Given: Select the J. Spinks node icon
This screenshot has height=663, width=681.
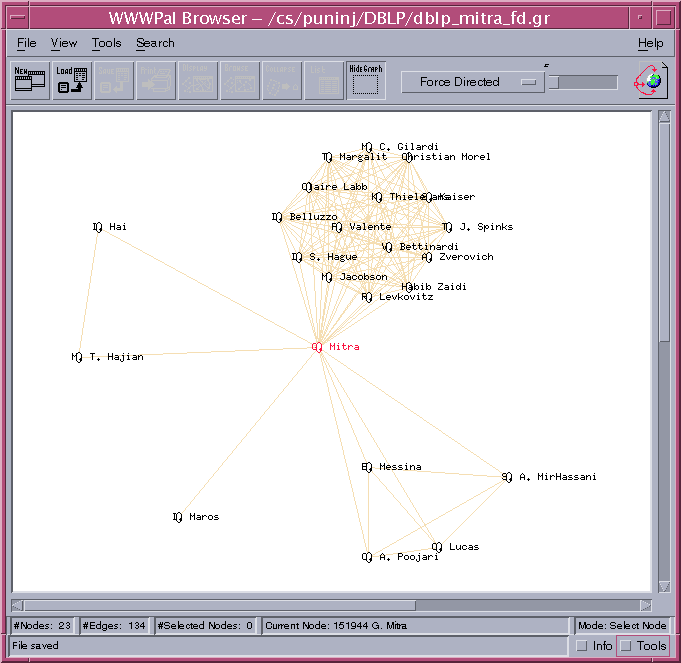Looking at the screenshot, I should pos(447,227).
